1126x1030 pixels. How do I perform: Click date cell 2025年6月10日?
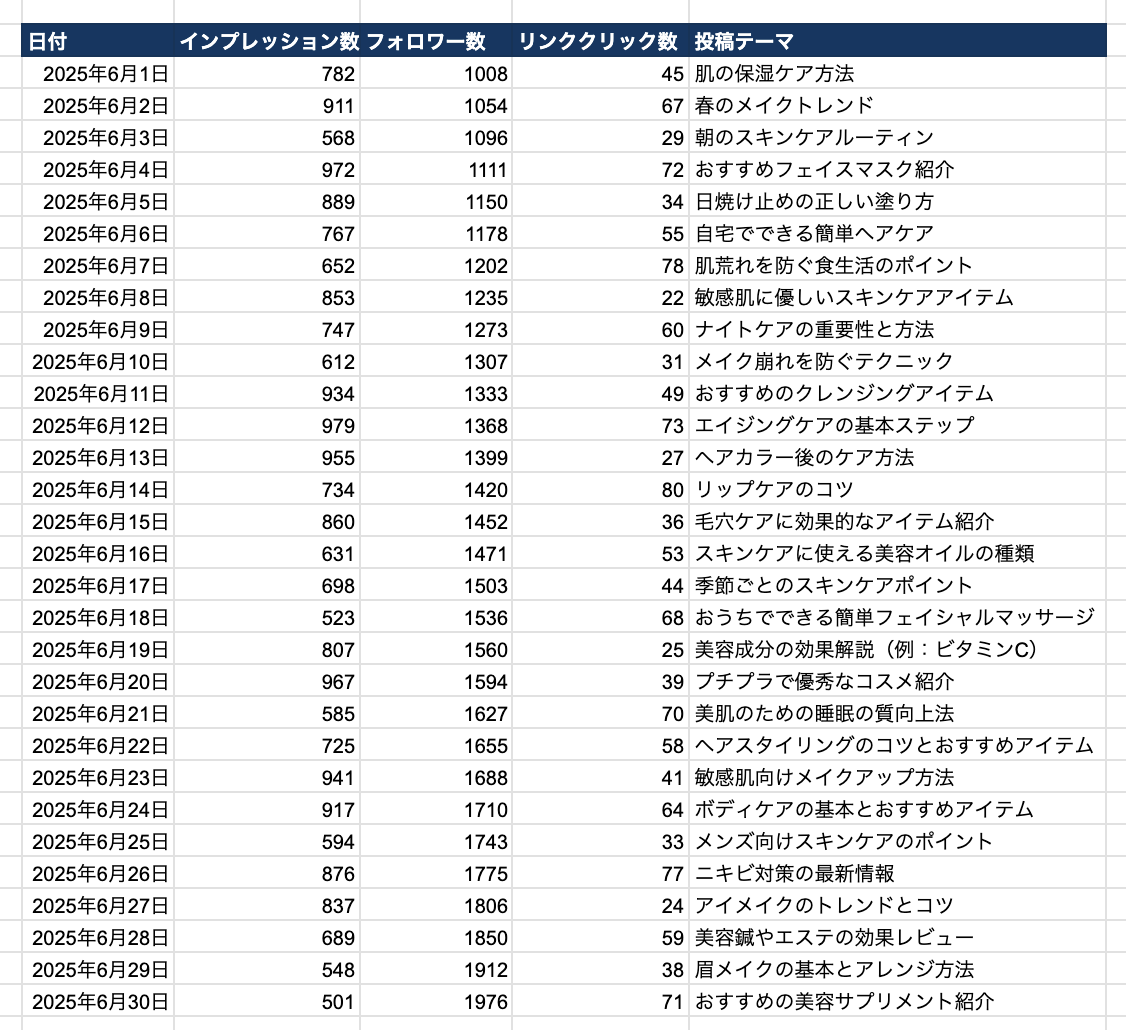pyautogui.click(x=98, y=361)
